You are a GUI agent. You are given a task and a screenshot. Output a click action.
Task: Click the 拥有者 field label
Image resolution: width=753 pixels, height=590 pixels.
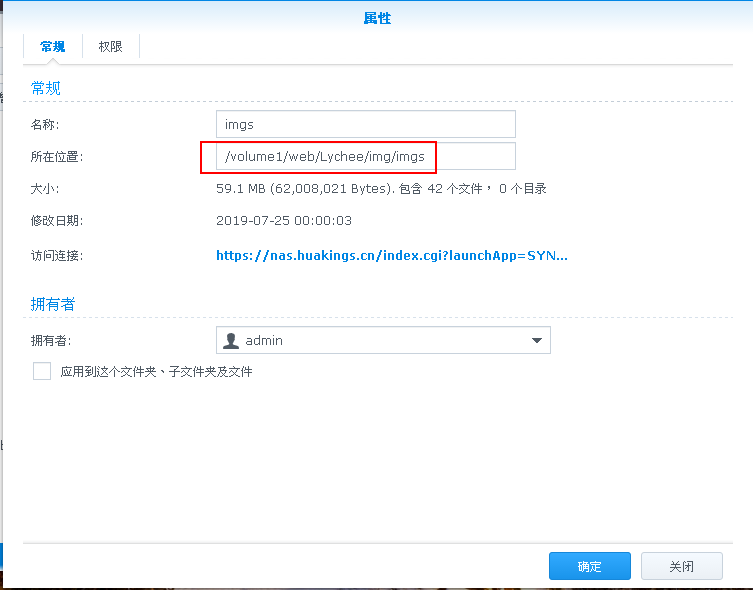point(51,340)
